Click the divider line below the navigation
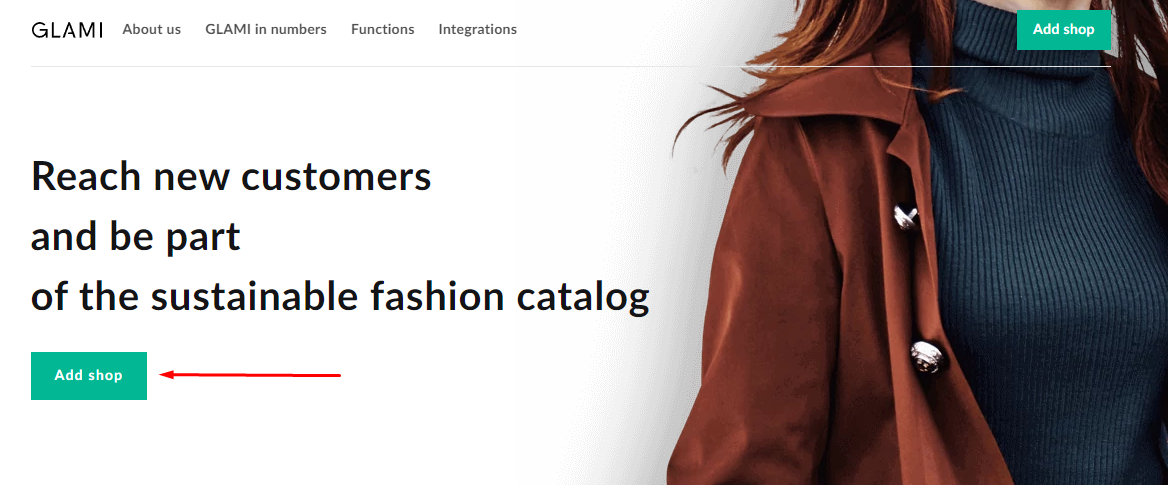 [571, 66]
